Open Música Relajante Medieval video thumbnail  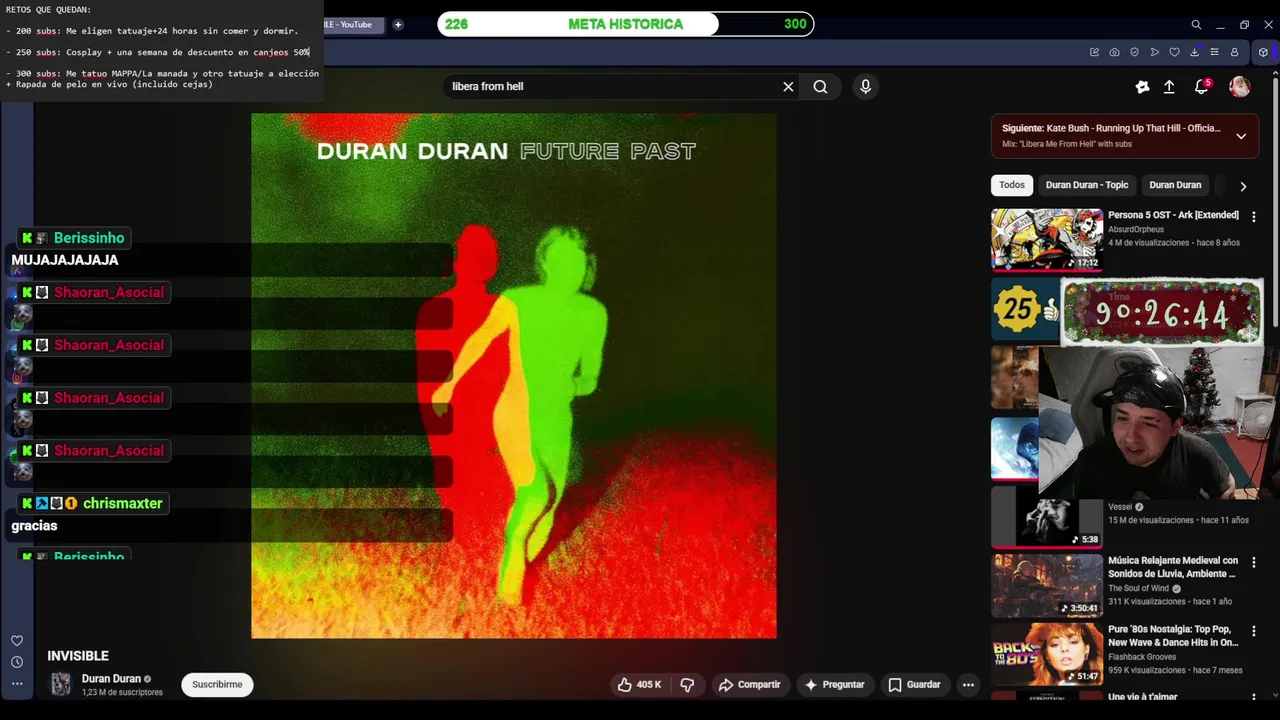[1047, 585]
